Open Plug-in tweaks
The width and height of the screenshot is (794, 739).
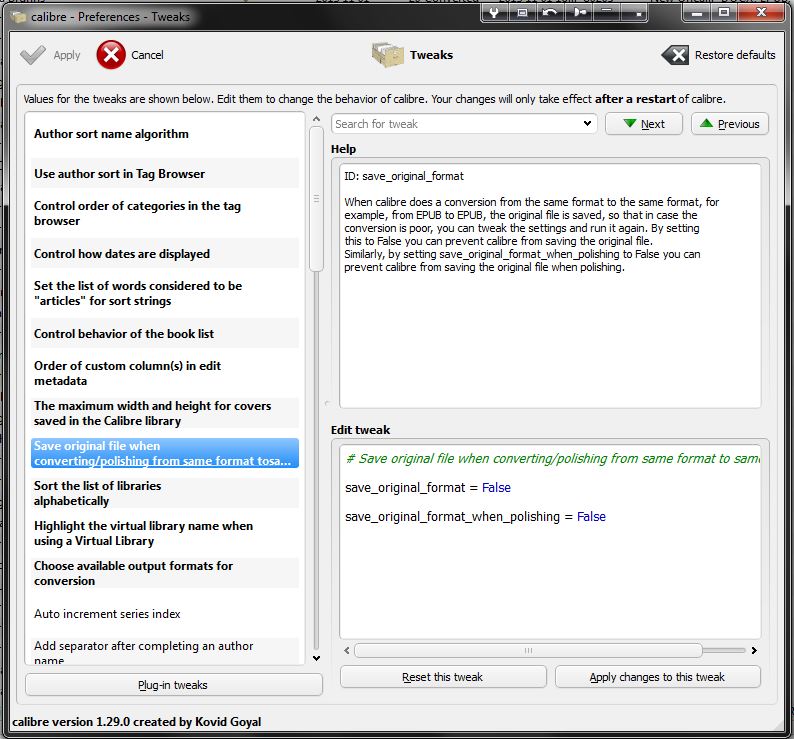[173, 685]
